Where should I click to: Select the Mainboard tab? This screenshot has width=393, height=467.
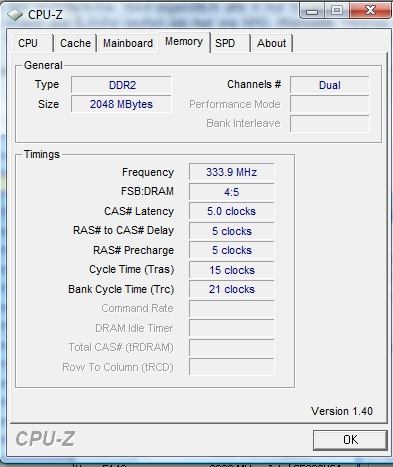tap(128, 43)
